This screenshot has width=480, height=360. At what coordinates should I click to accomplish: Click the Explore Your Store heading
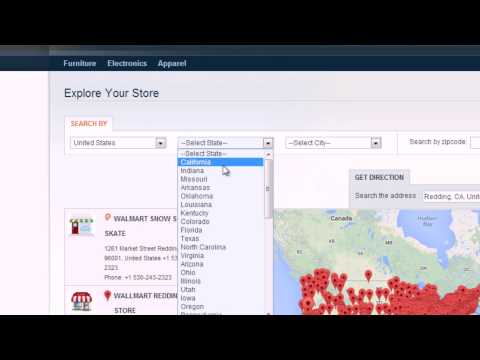(x=111, y=93)
